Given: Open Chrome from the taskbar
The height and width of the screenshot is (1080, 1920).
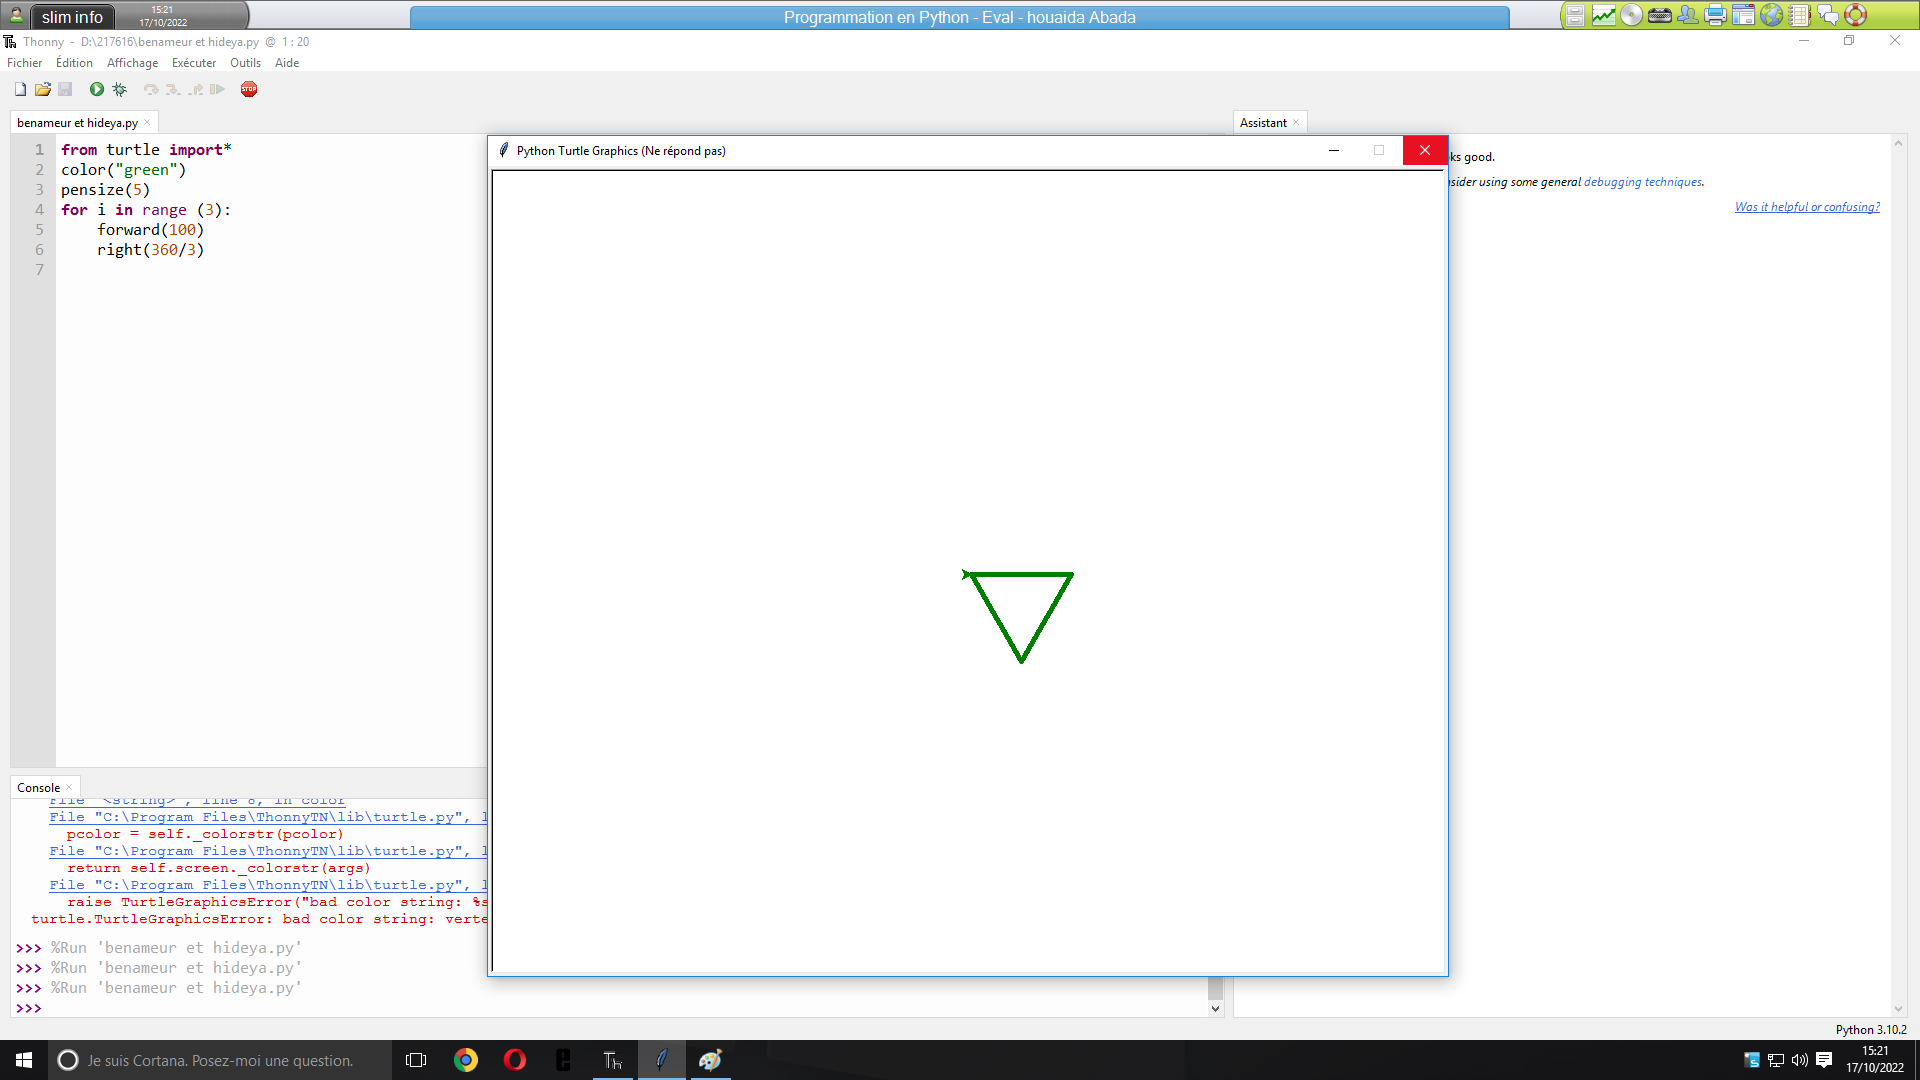Looking at the screenshot, I should point(466,1060).
